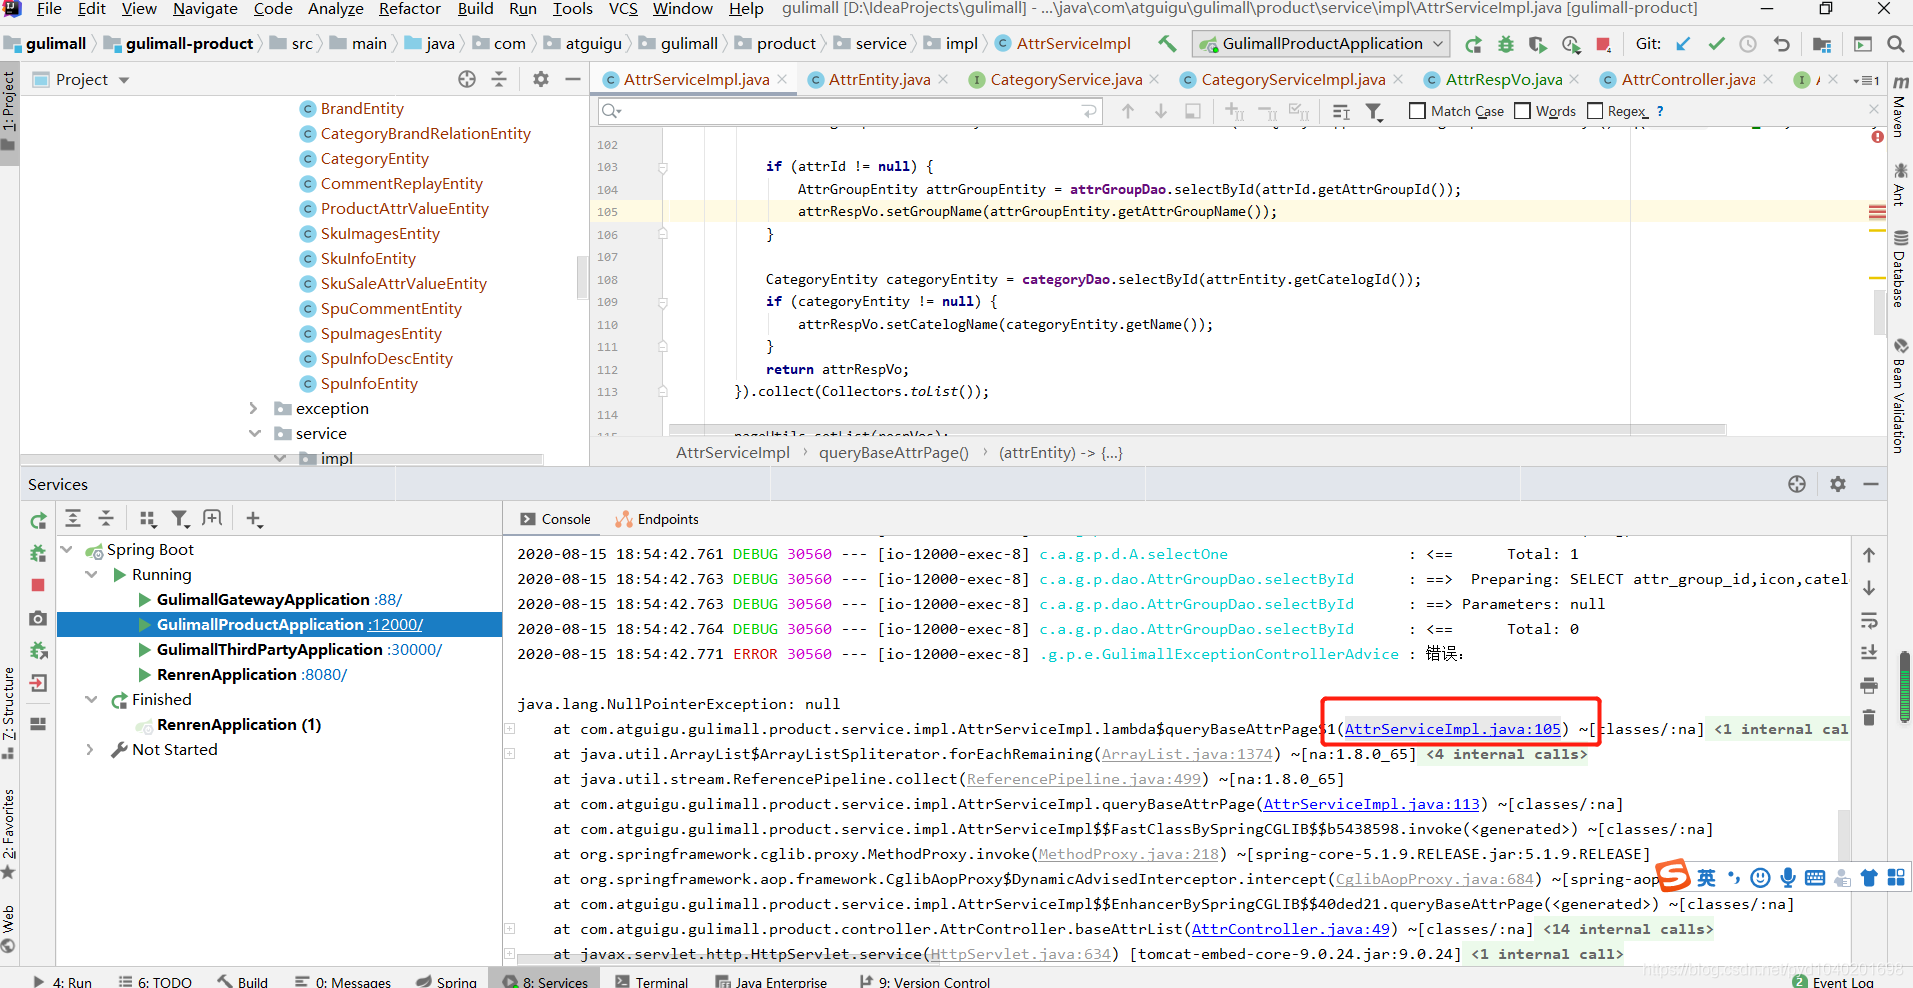Toggle Words checkbox in search bar
Image resolution: width=1913 pixels, height=988 pixels.
click(x=1522, y=111)
